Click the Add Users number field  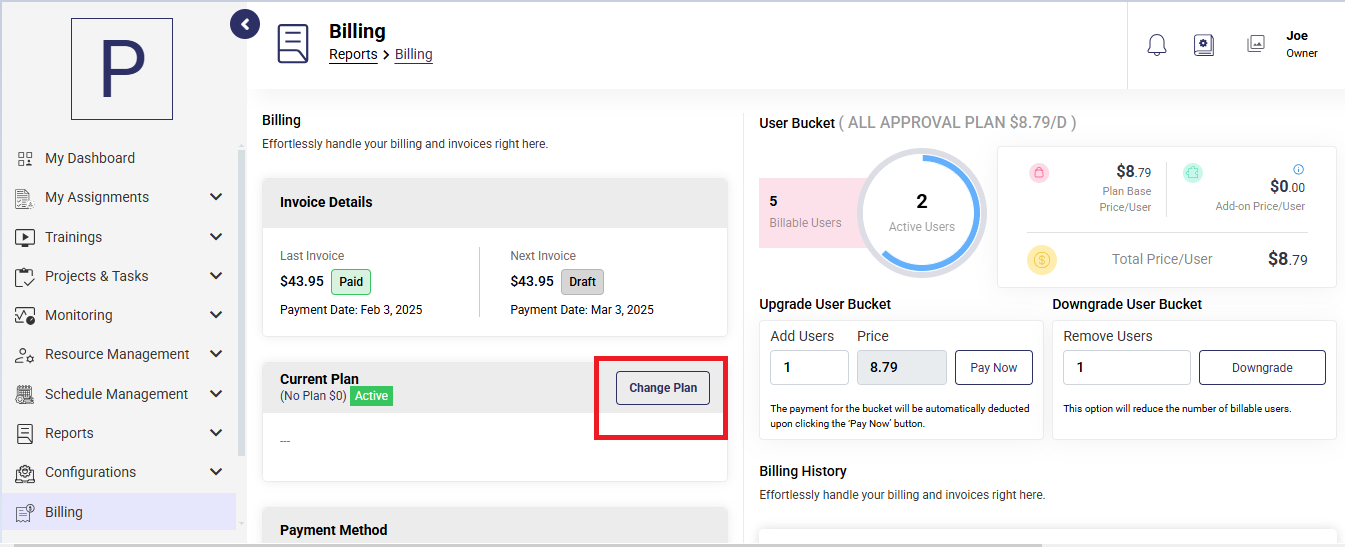click(x=809, y=367)
